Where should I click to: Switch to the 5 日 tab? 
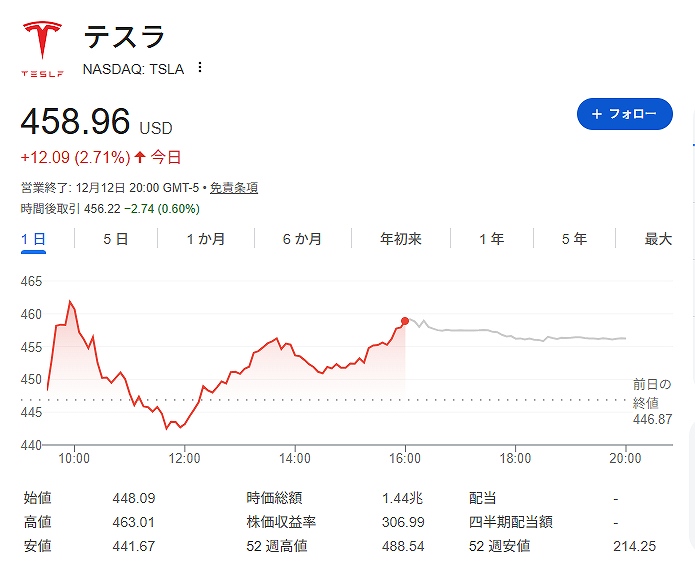click(x=115, y=239)
